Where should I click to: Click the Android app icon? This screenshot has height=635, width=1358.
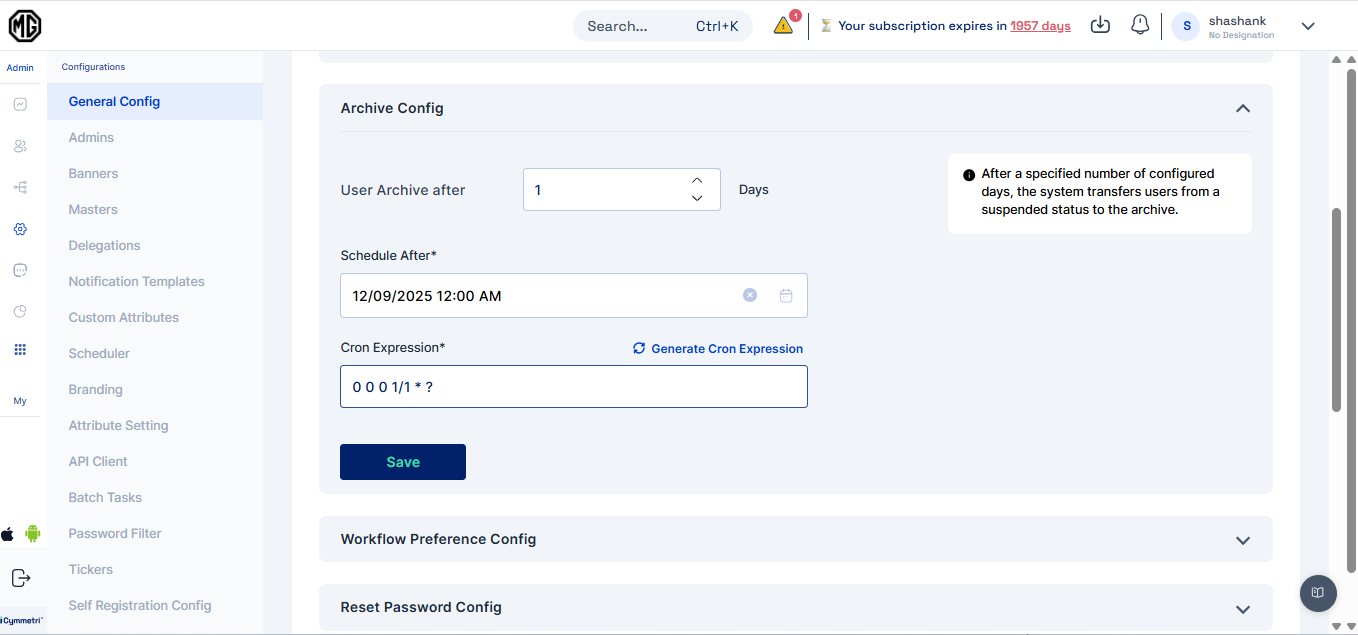click(x=33, y=533)
